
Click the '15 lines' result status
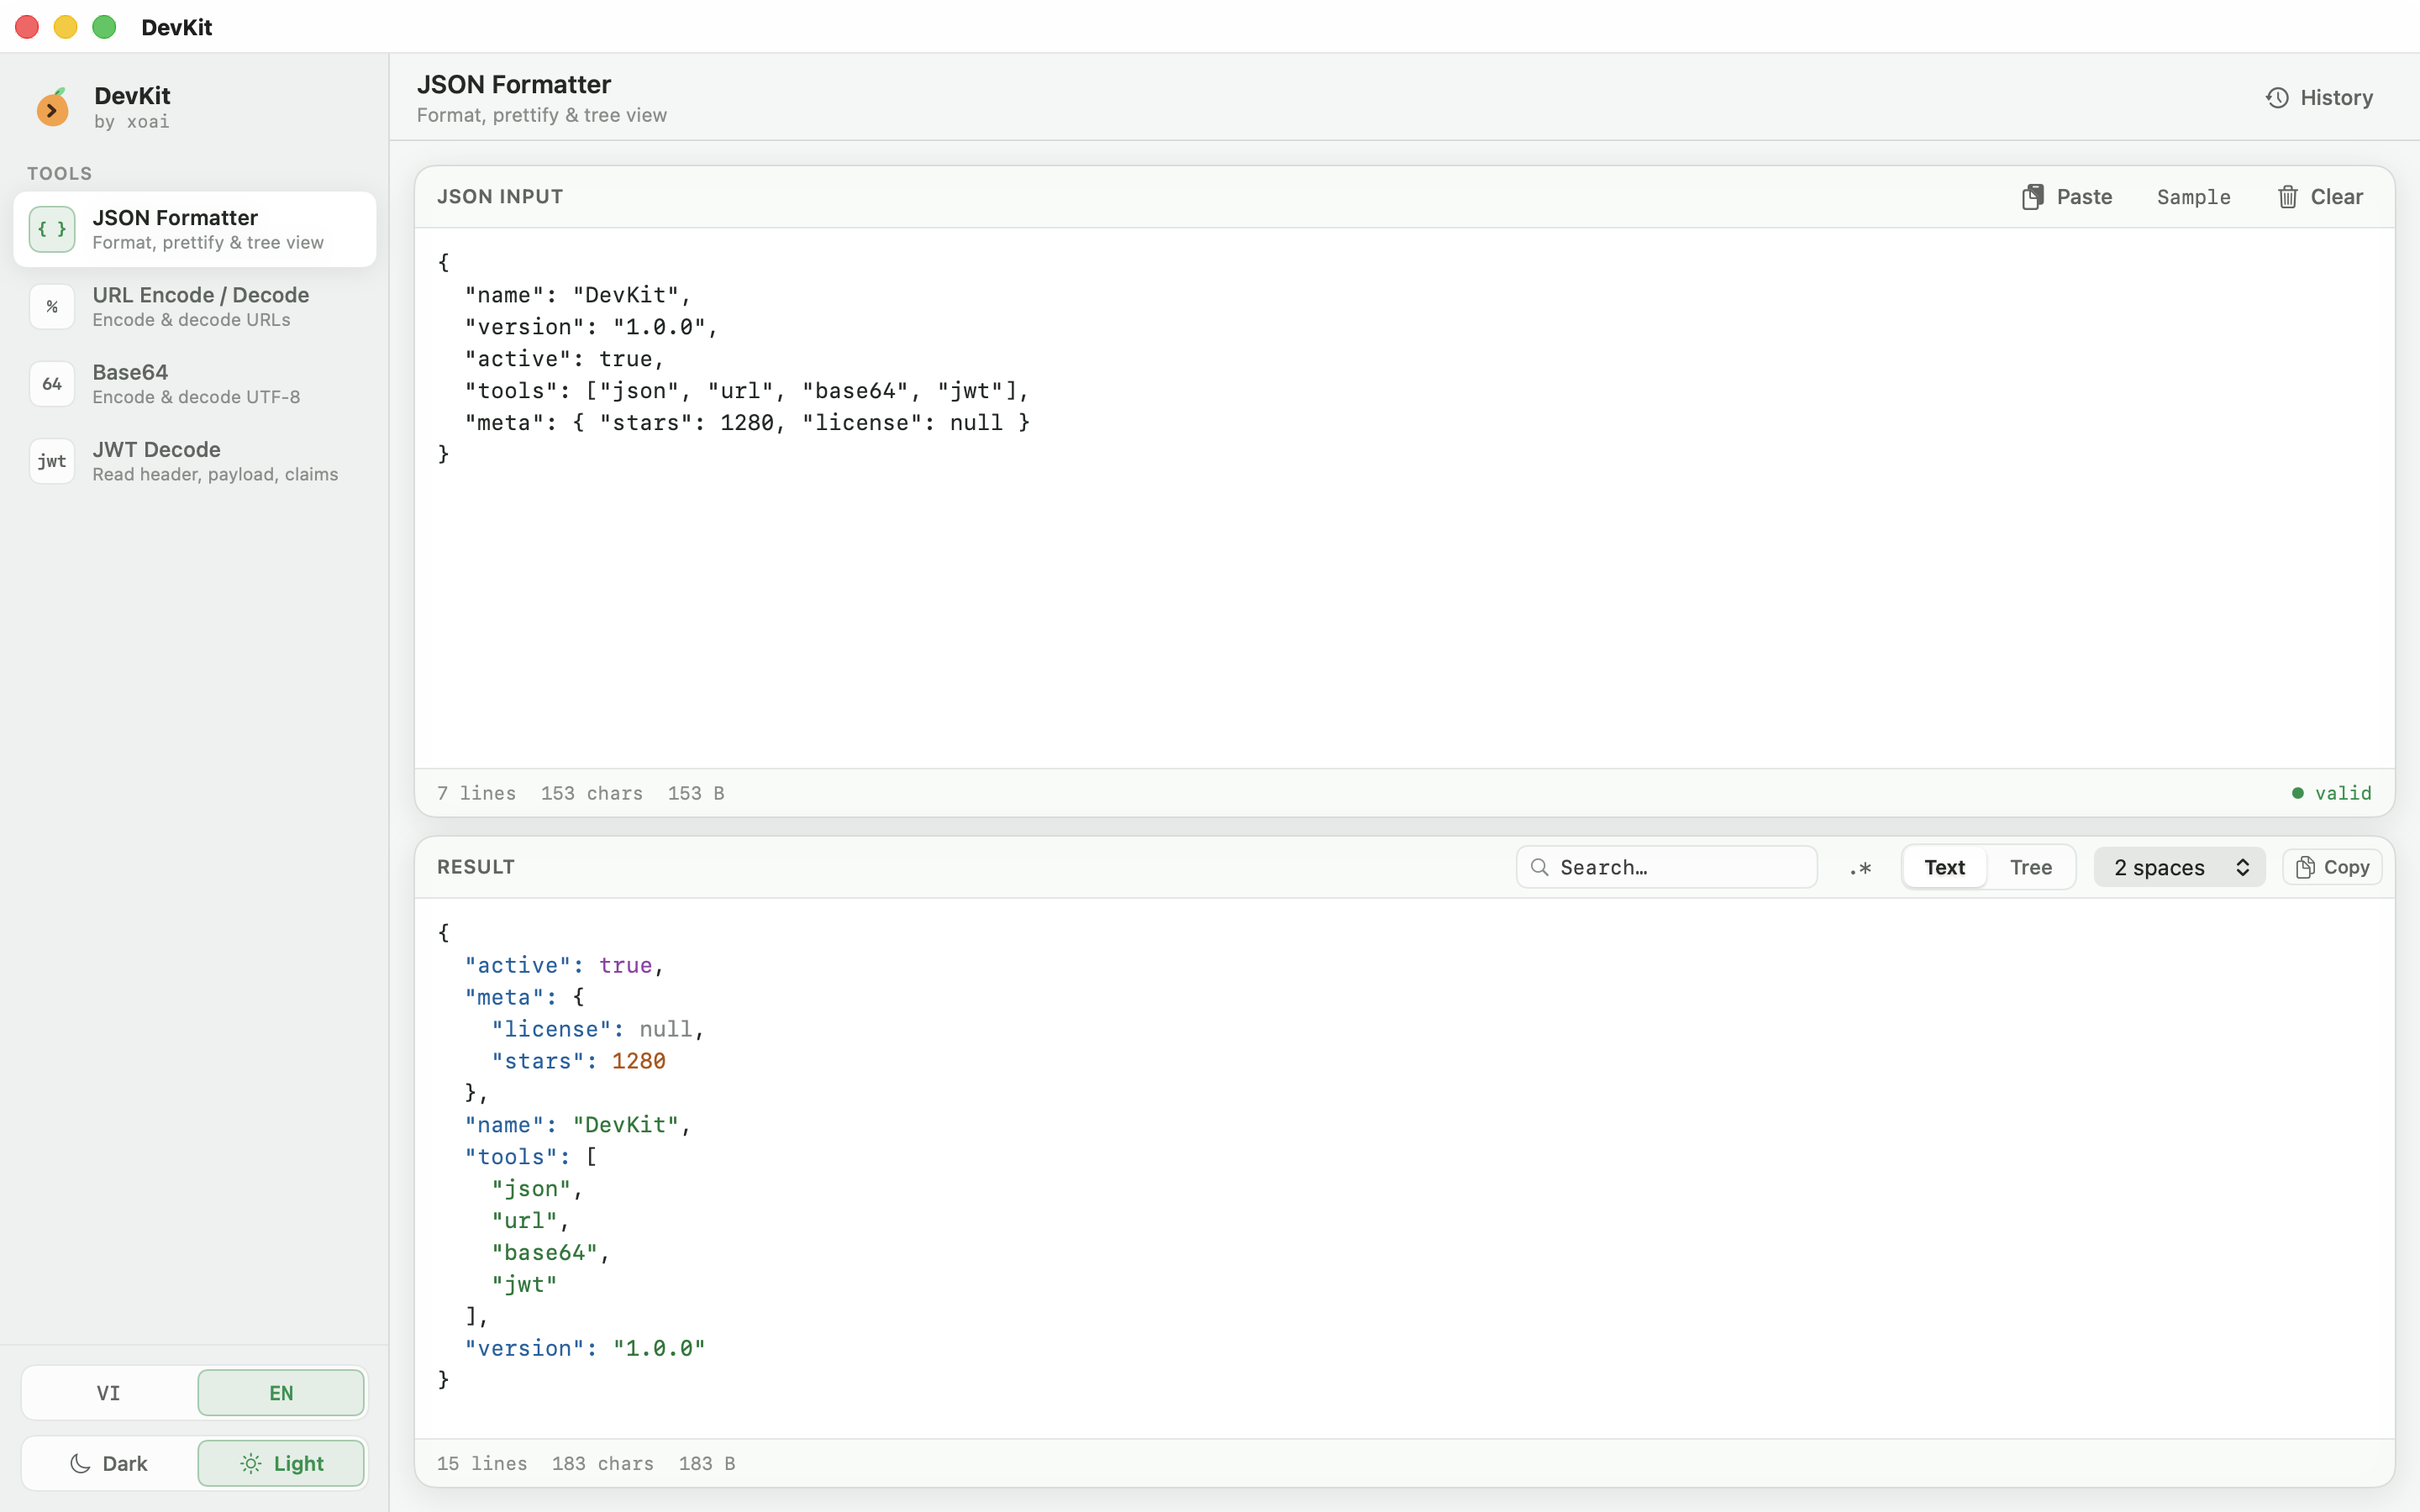coord(482,1464)
